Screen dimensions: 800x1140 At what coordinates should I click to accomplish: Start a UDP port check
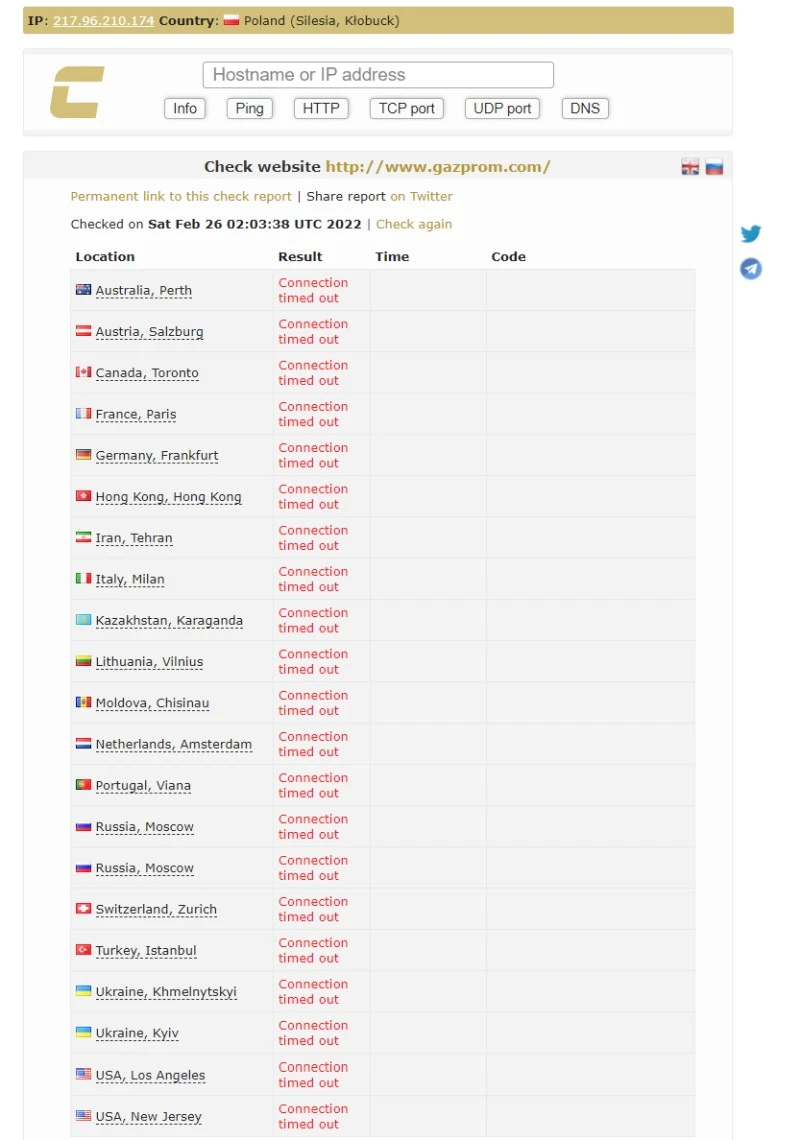[x=502, y=108]
